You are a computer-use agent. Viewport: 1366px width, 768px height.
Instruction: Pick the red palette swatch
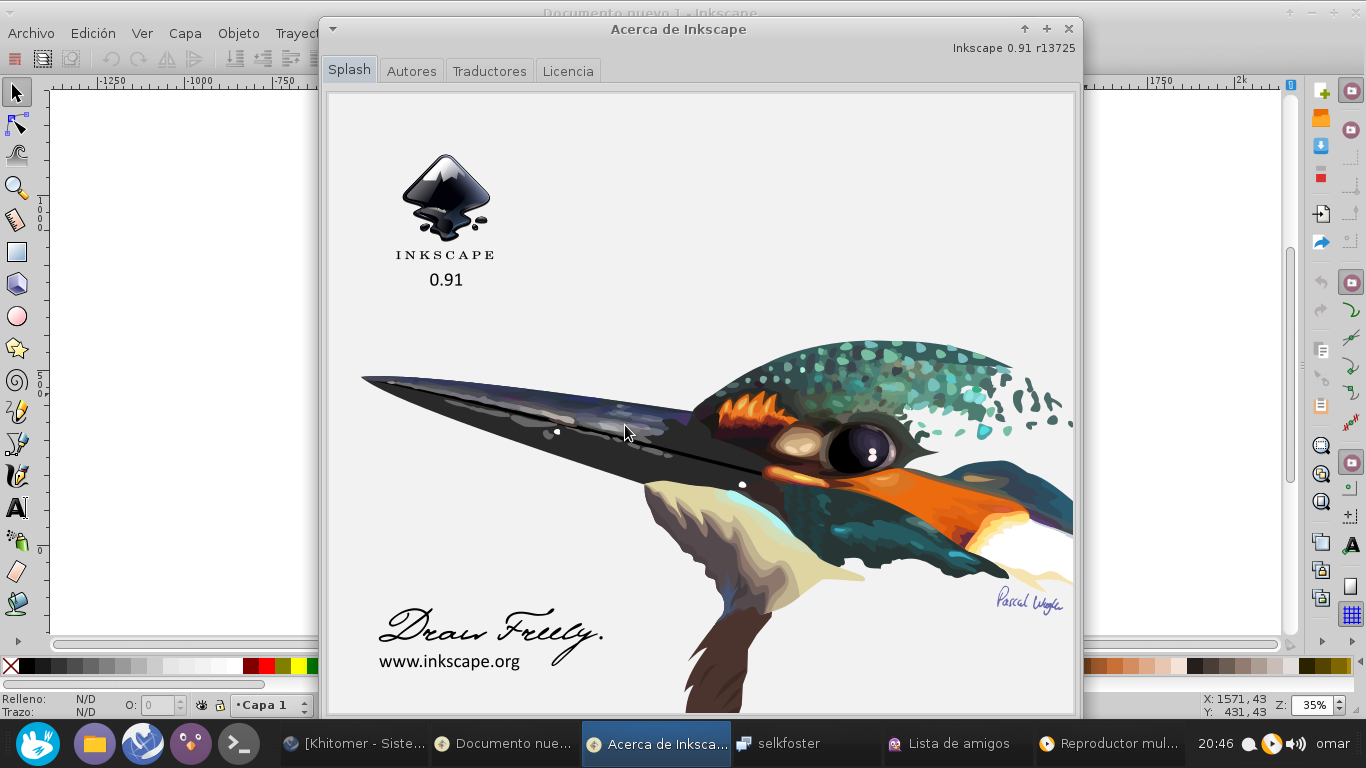point(266,666)
